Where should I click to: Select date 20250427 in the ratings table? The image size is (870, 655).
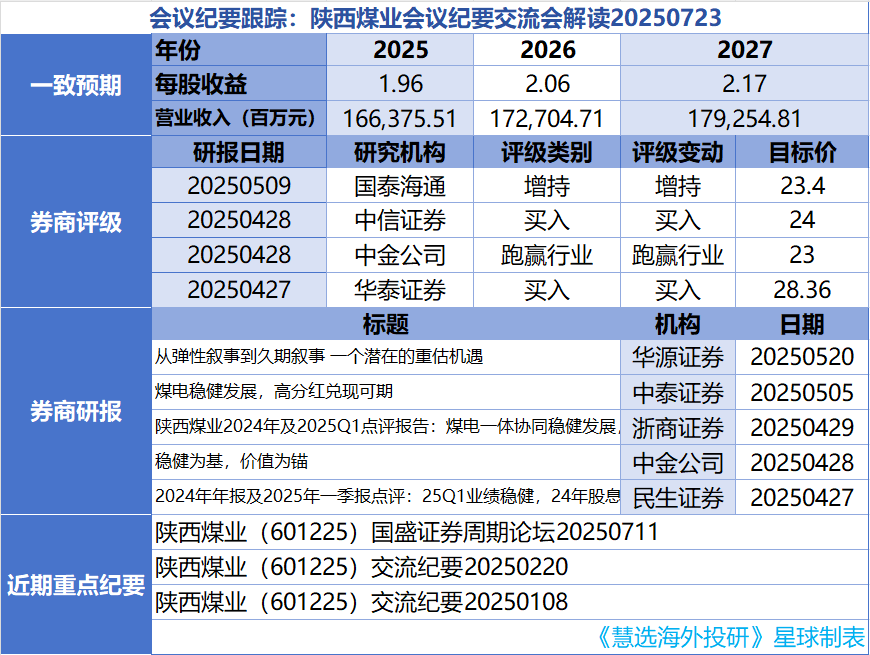point(239,290)
